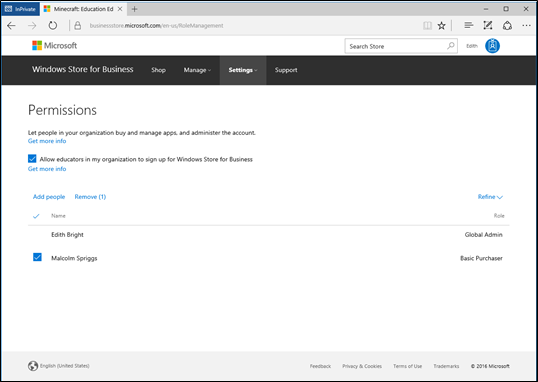Screen dimensions: 538x382
Task: Uncheck Allow educators to sign up checkbox
Action: pos(32,159)
